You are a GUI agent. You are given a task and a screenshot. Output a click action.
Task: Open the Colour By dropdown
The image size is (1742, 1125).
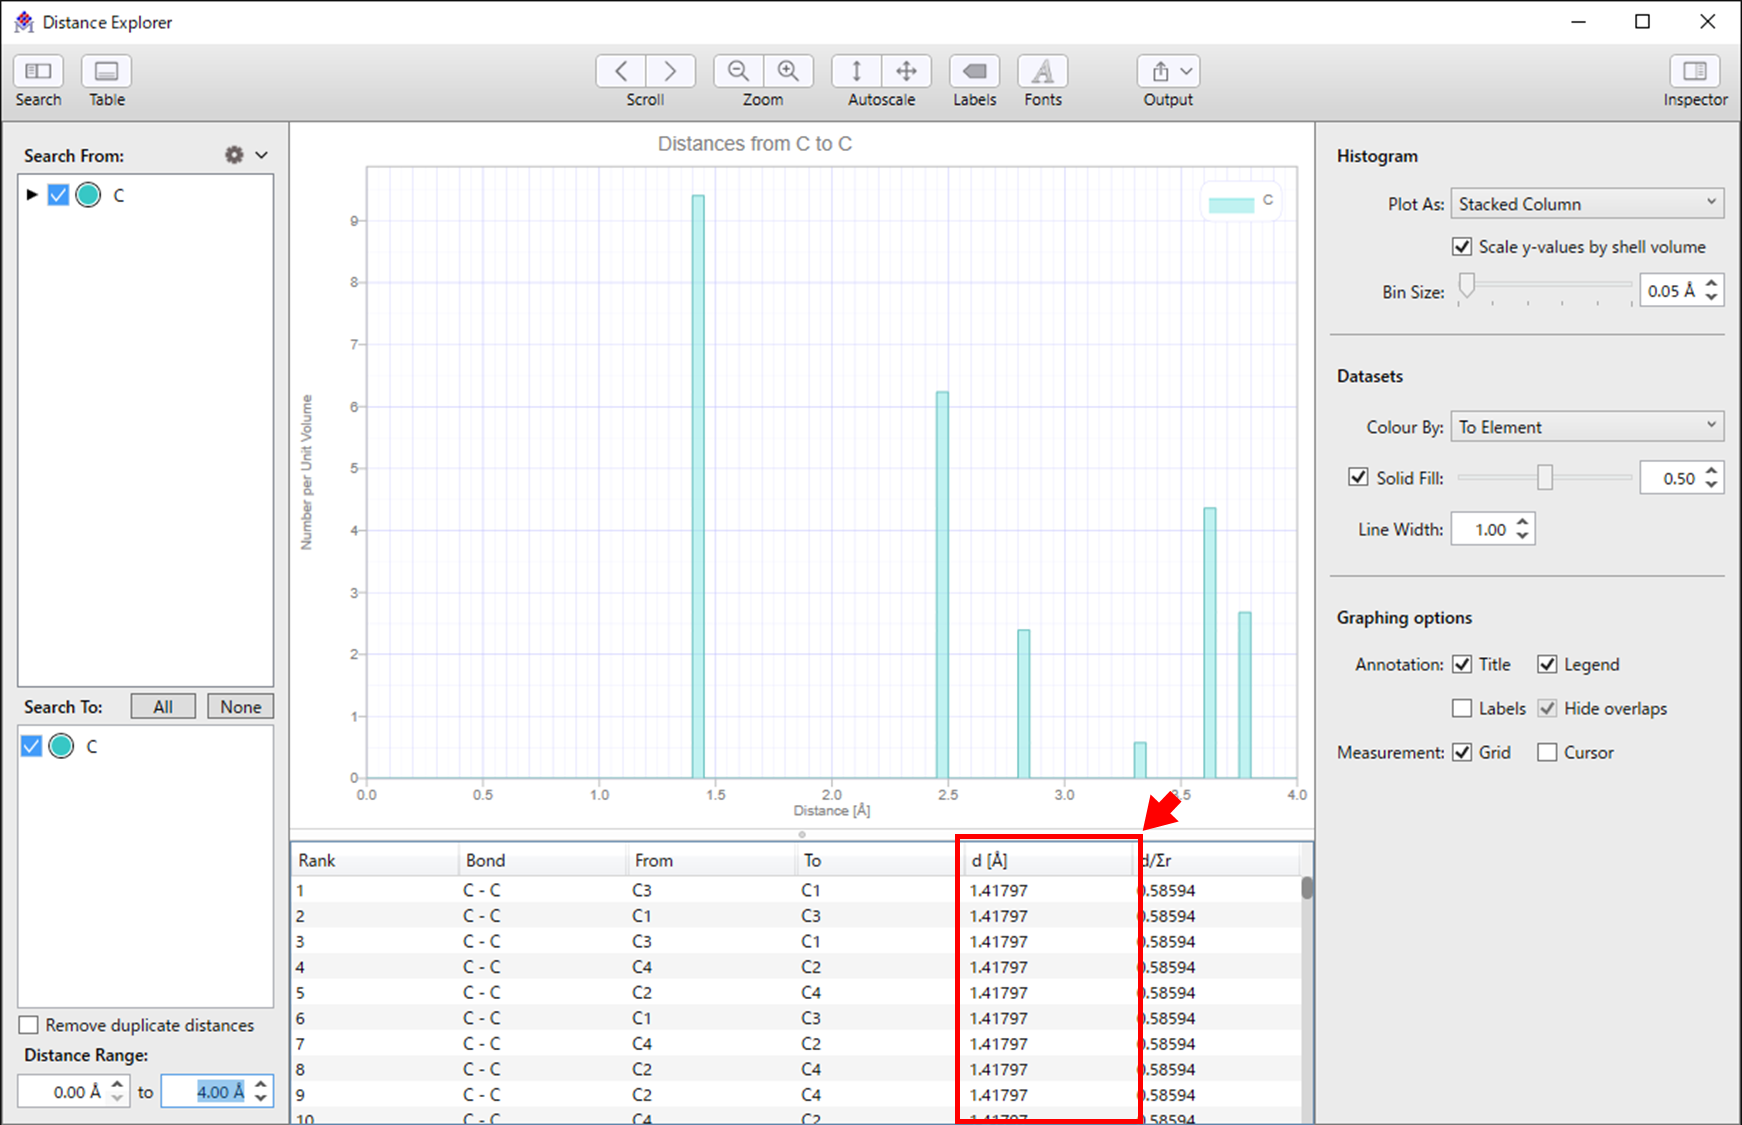coord(1586,427)
